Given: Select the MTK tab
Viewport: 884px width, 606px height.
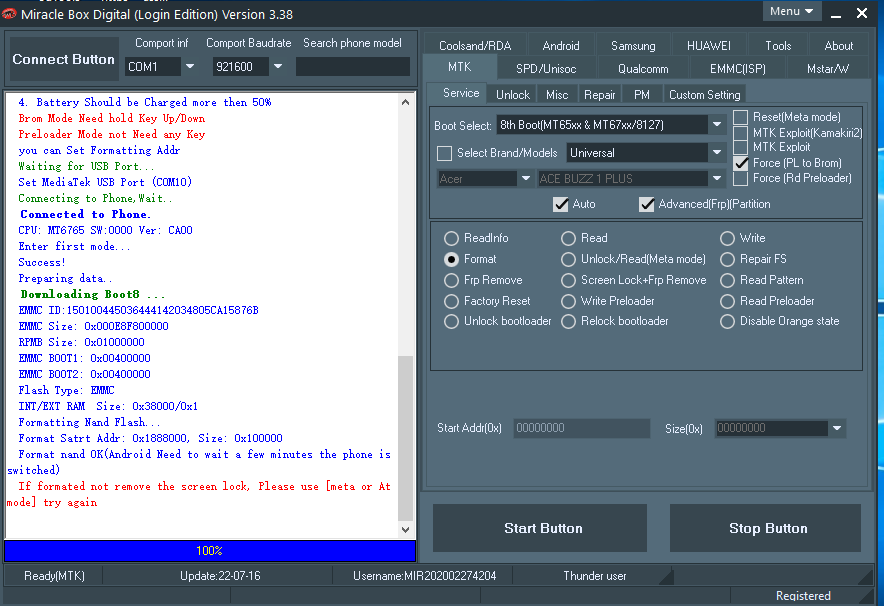Looking at the screenshot, I should tap(459, 67).
